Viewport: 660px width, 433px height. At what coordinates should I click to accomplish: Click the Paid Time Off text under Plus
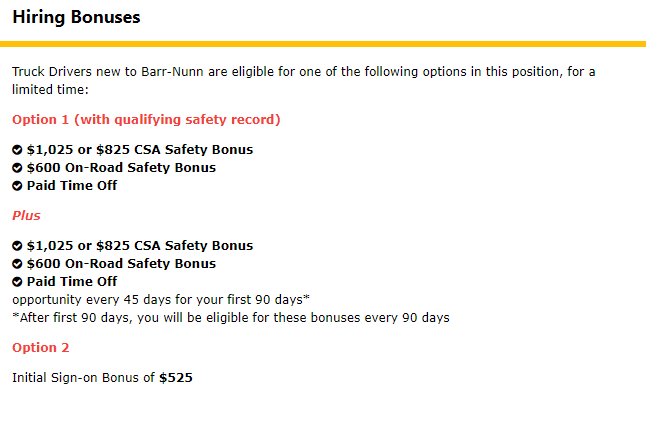pos(72,282)
